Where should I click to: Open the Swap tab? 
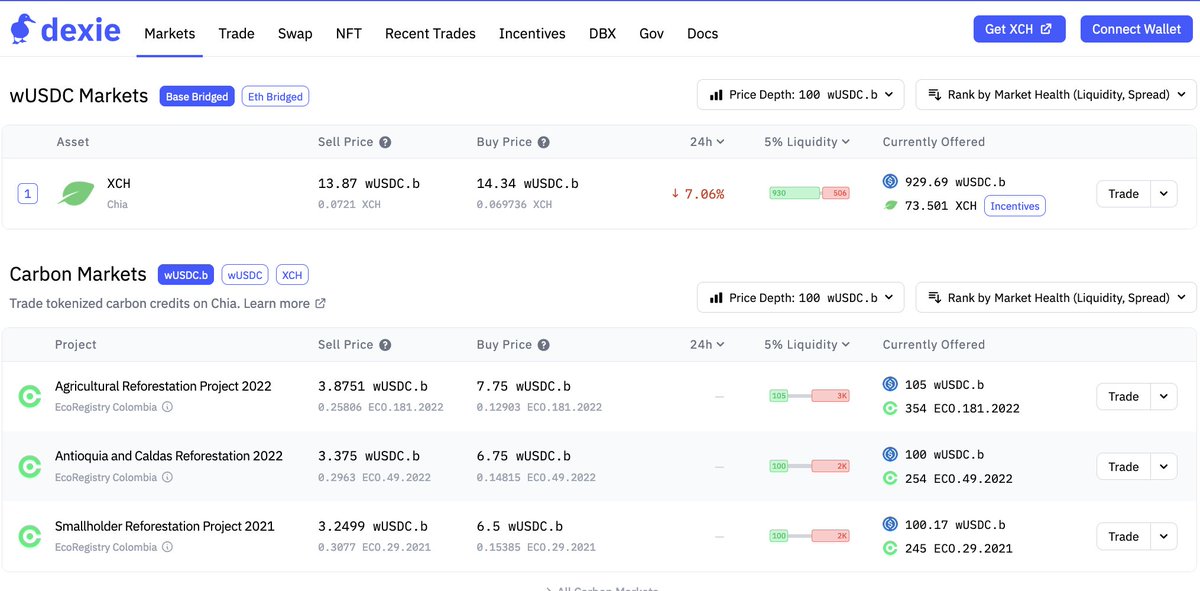pyautogui.click(x=295, y=33)
